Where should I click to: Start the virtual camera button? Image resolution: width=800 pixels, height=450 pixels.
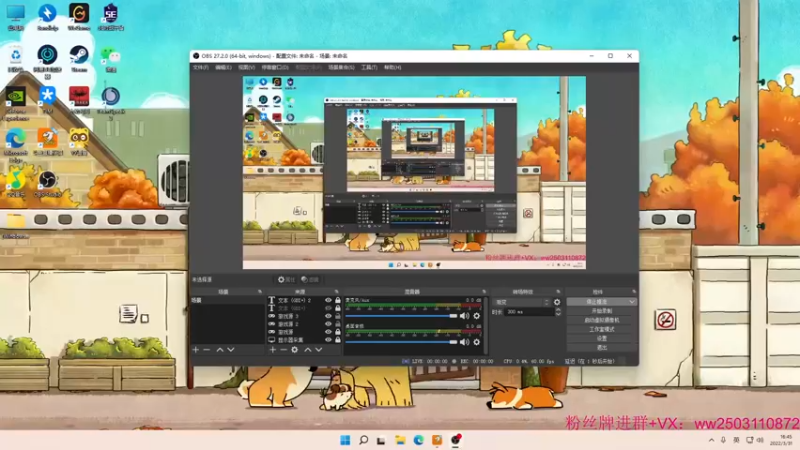(602, 320)
